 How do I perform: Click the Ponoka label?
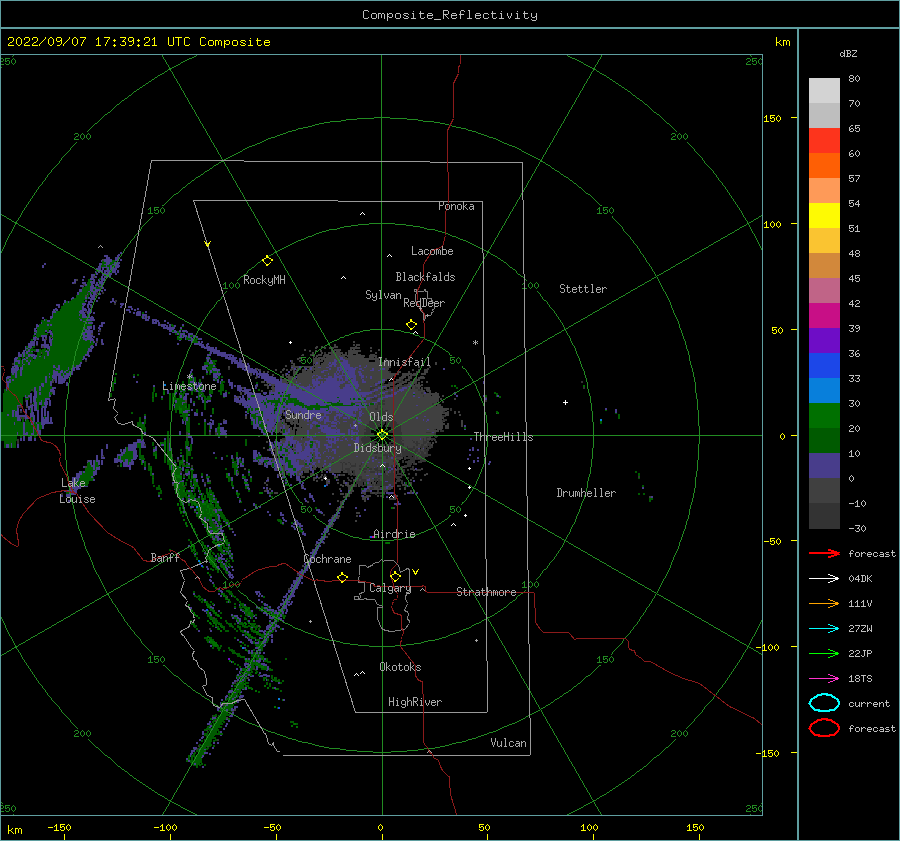pyautogui.click(x=456, y=206)
